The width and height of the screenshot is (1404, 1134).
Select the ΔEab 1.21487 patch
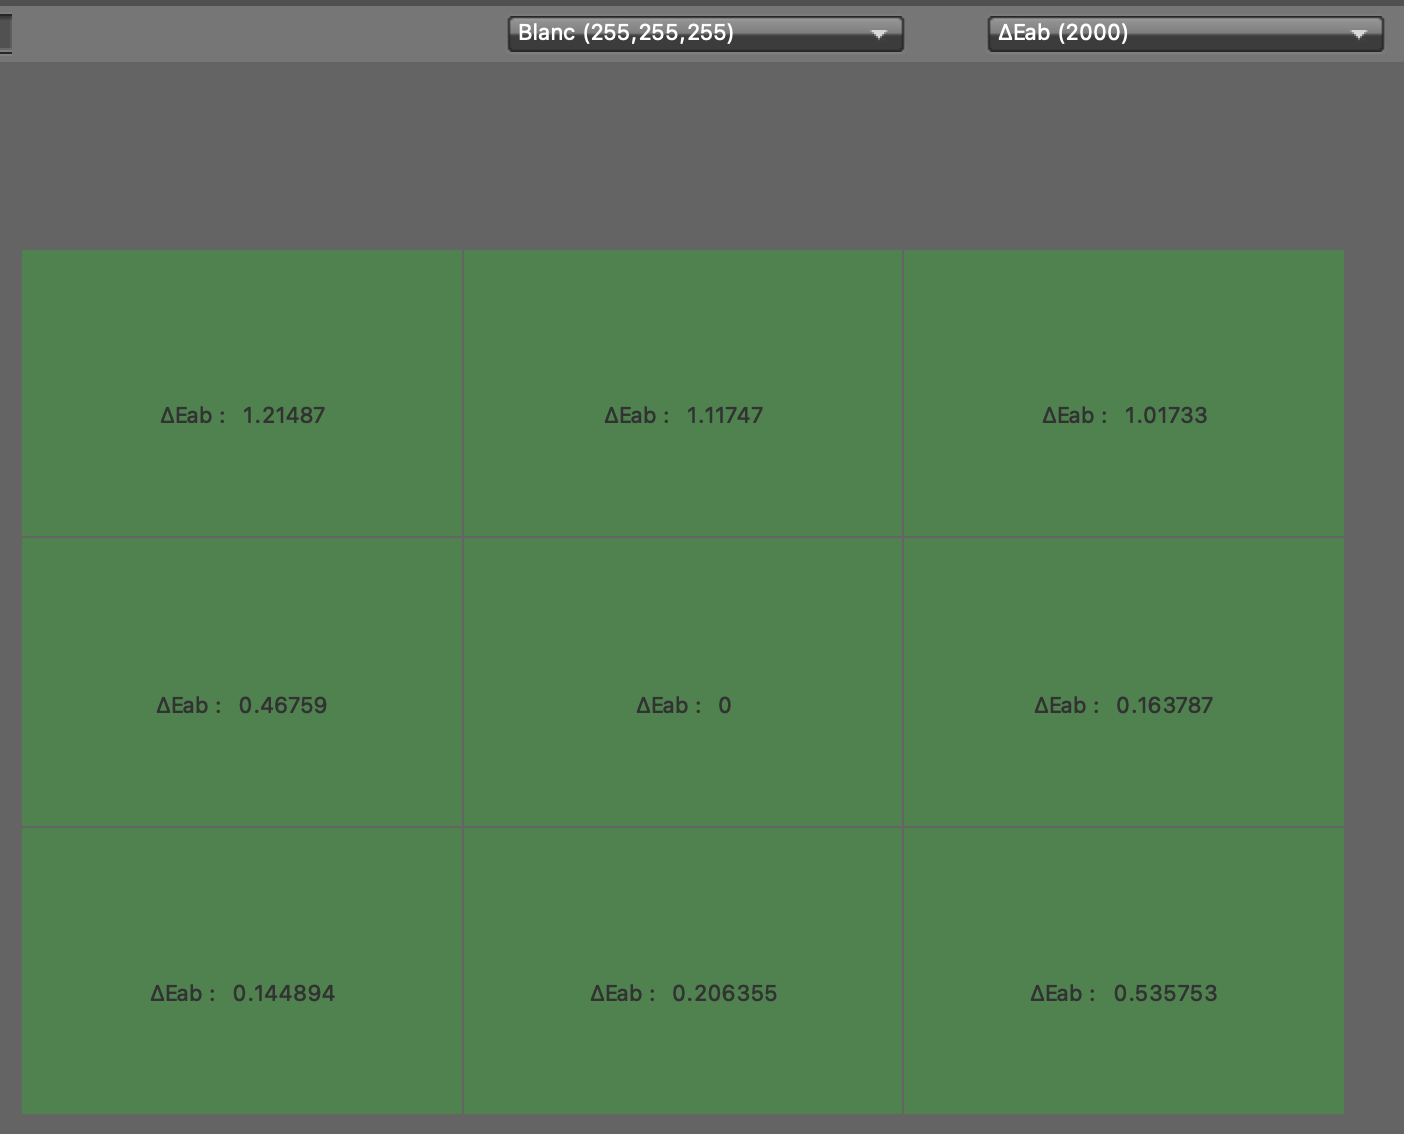[x=242, y=393]
